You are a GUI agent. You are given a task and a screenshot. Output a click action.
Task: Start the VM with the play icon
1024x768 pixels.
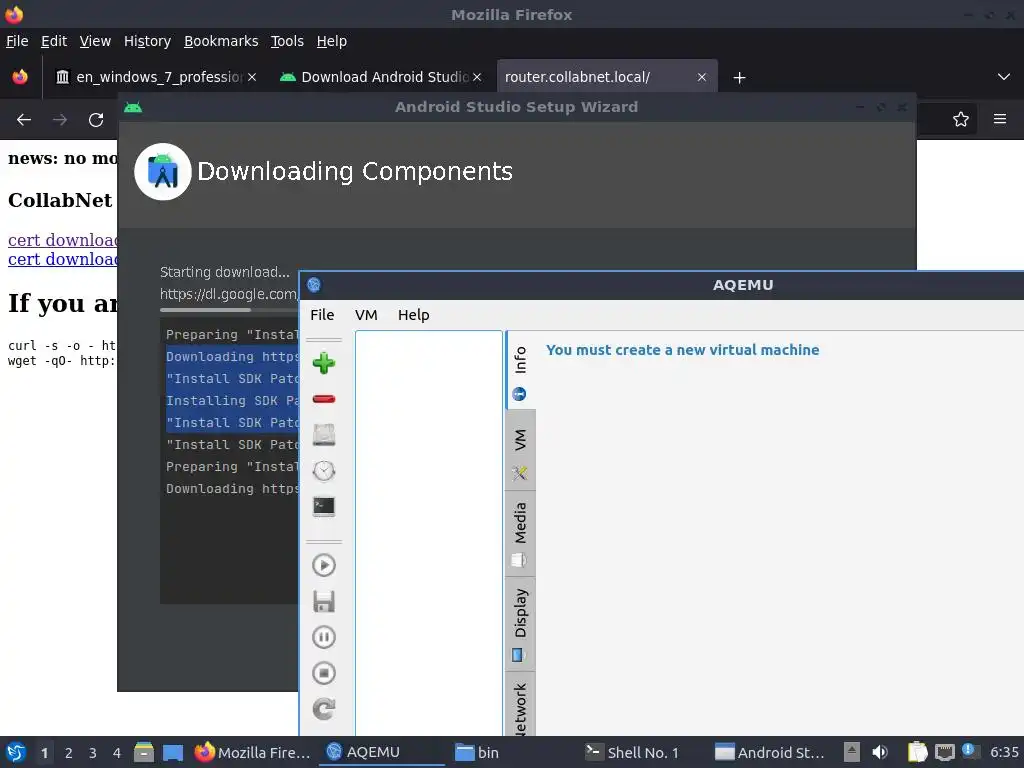pos(324,565)
